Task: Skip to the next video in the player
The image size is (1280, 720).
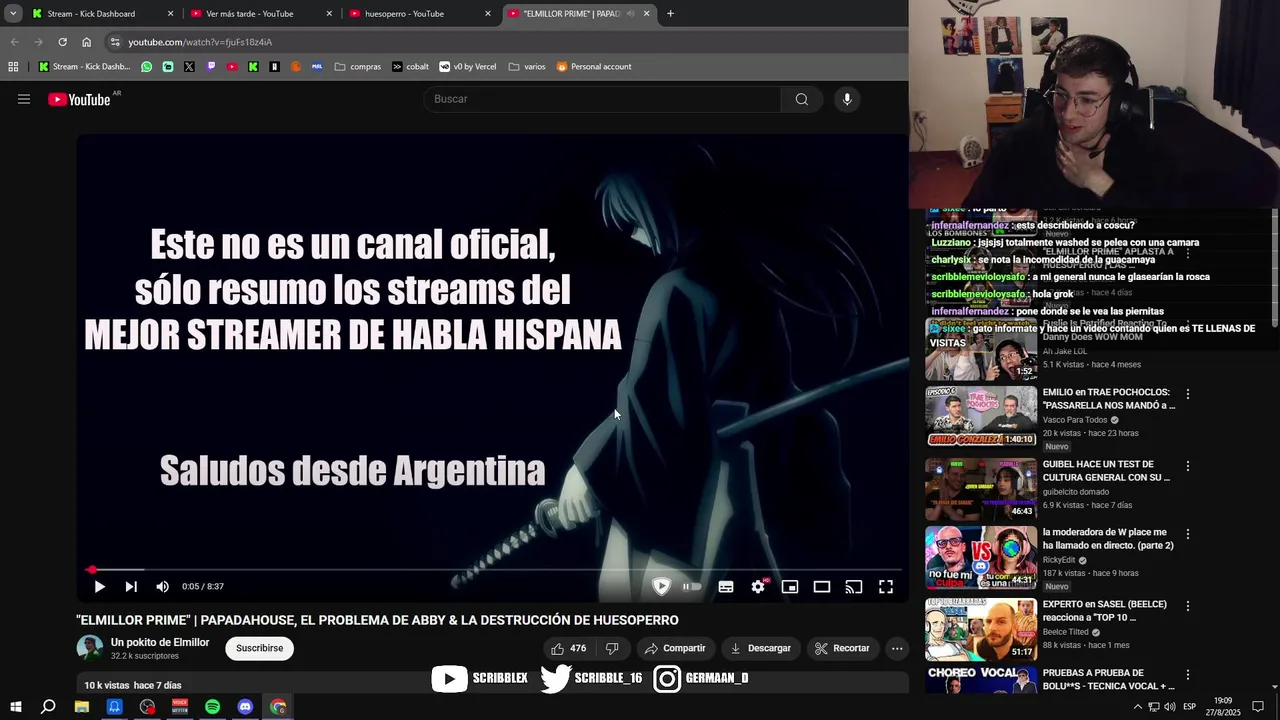Action: [x=131, y=587]
